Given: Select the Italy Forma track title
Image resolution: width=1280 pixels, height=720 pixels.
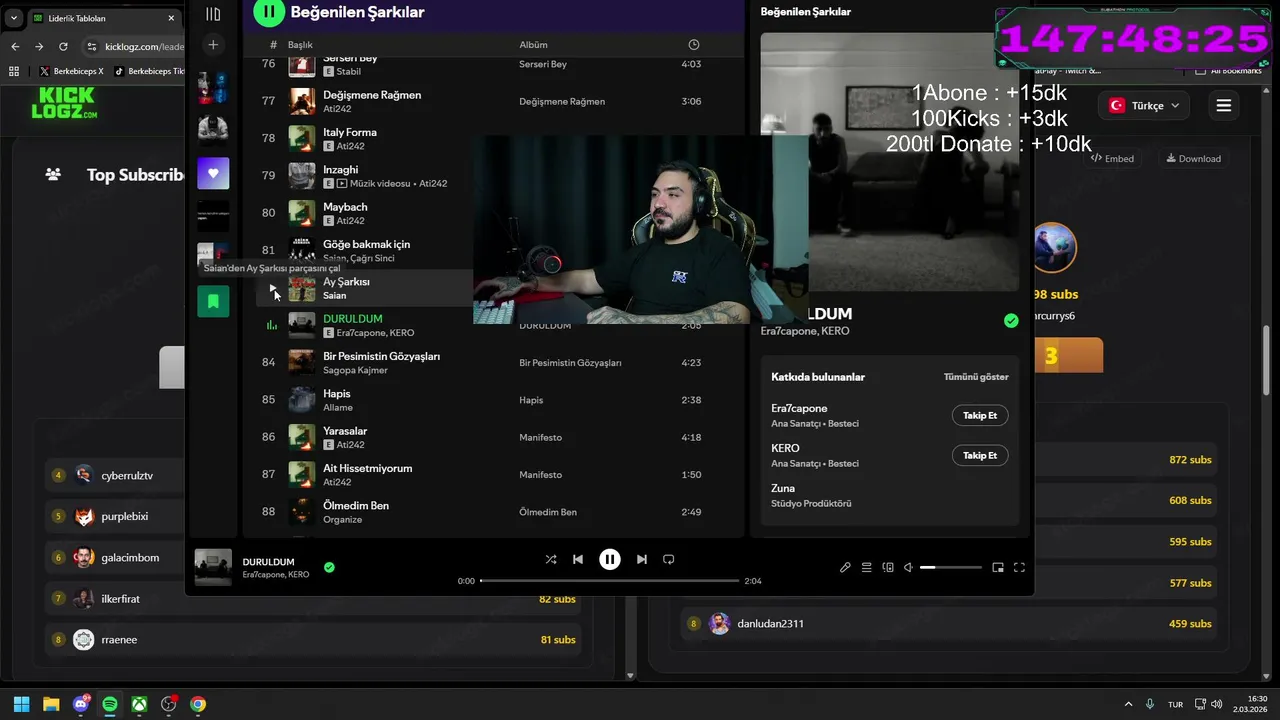Looking at the screenshot, I should point(350,132).
